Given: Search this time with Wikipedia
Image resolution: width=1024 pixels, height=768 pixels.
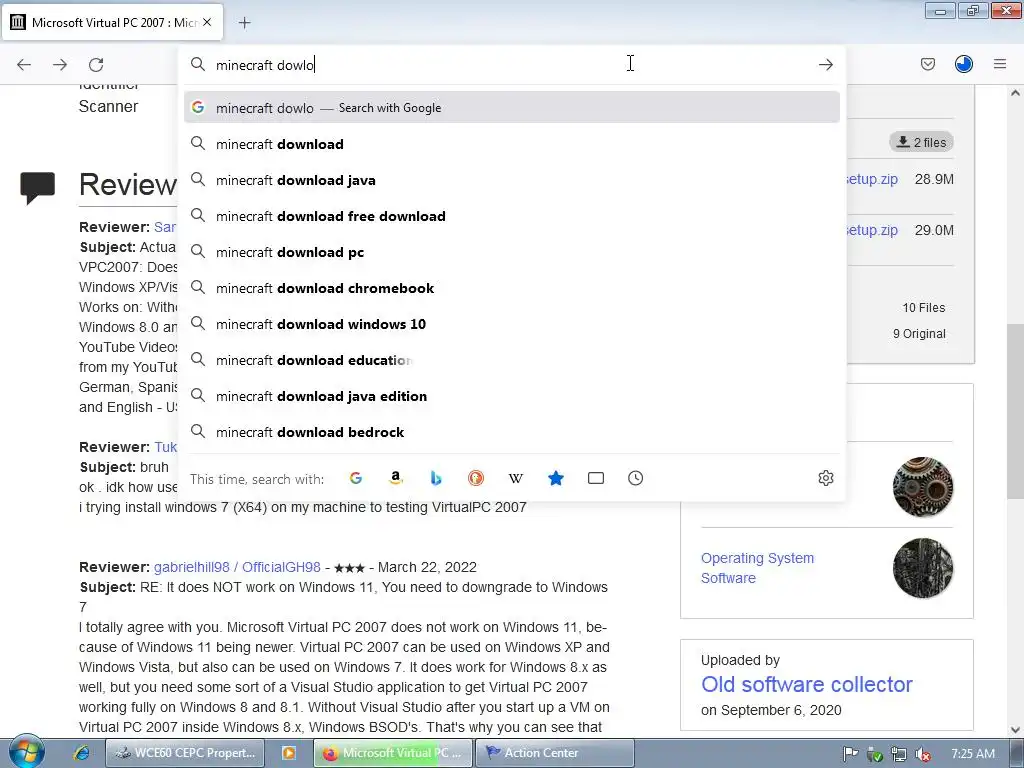Looking at the screenshot, I should 516,479.
